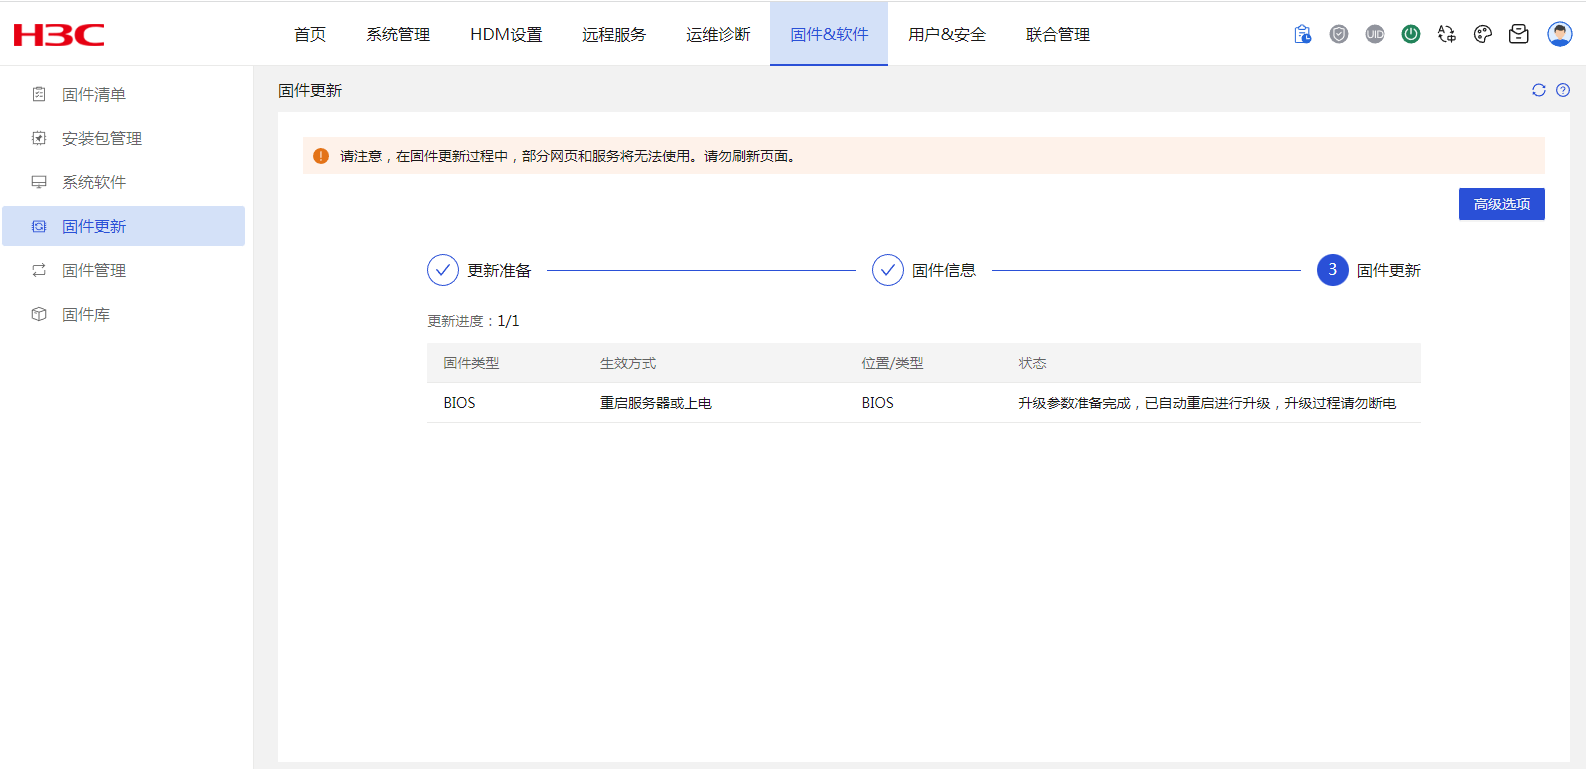Image resolution: width=1586 pixels, height=769 pixels.
Task: Click the gray shield security status icon
Action: click(x=1339, y=34)
